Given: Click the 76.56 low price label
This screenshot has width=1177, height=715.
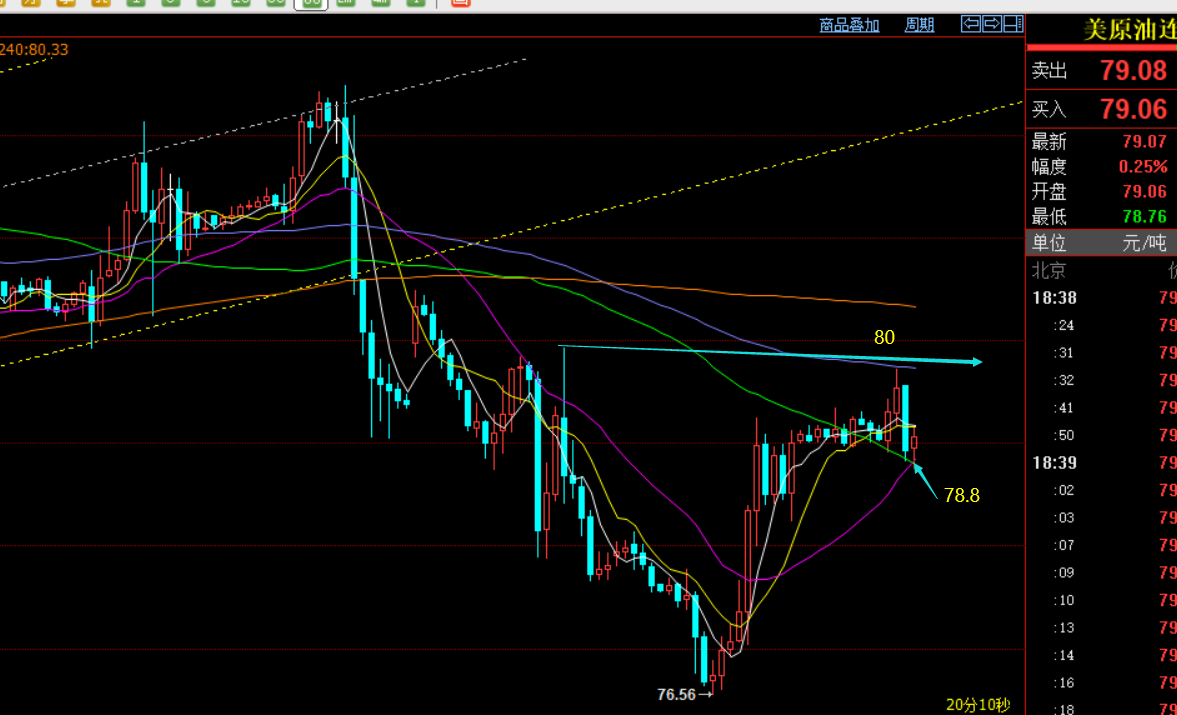Looking at the screenshot, I should (676, 695).
